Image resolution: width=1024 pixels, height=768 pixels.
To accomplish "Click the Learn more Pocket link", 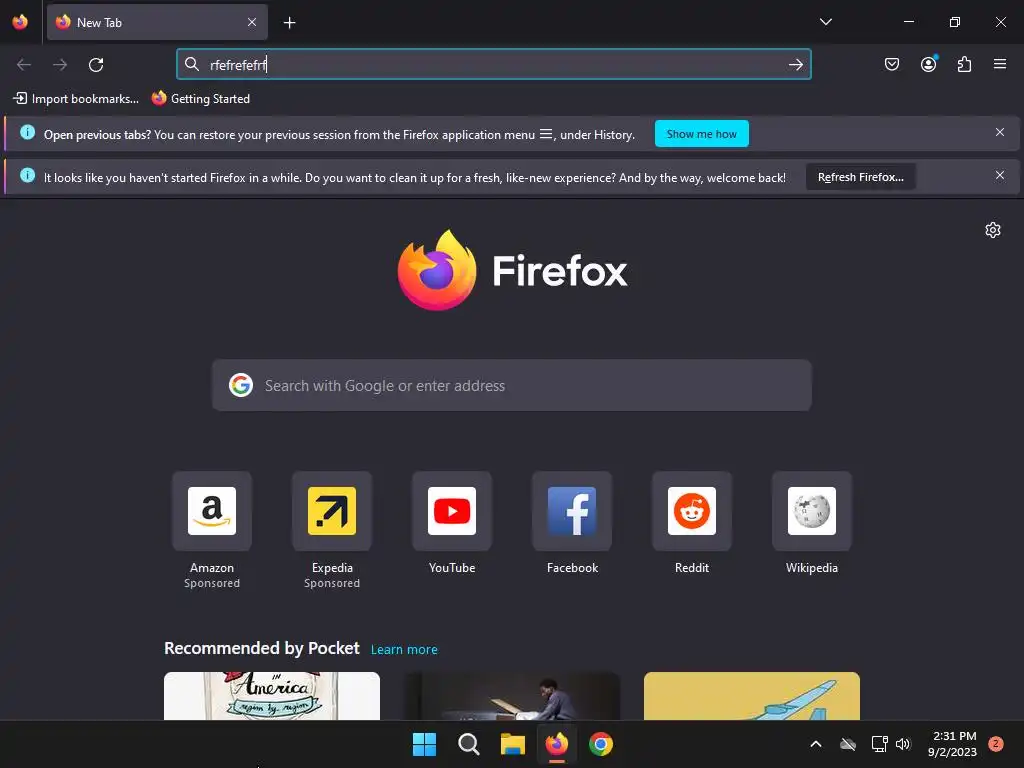I will point(404,649).
